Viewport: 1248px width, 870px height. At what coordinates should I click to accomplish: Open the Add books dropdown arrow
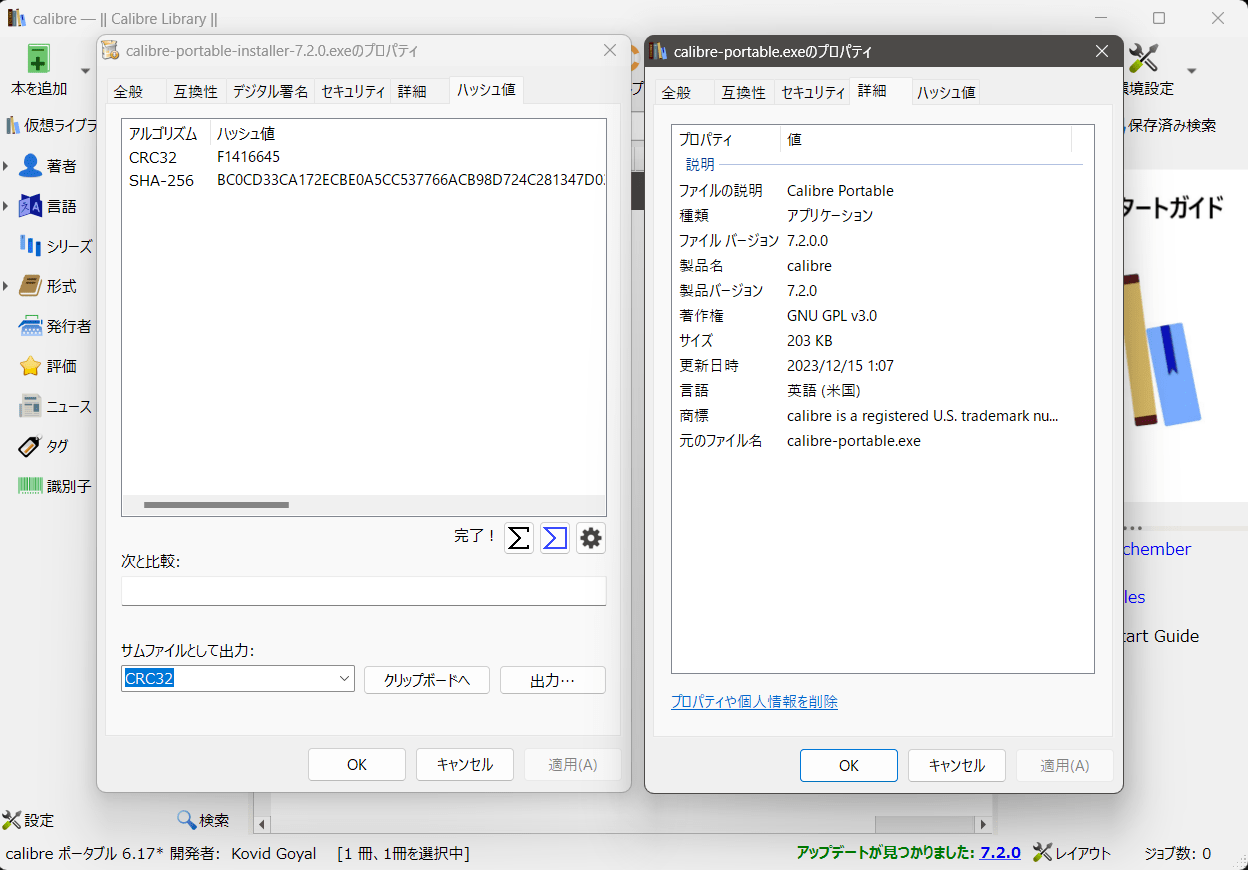85,71
